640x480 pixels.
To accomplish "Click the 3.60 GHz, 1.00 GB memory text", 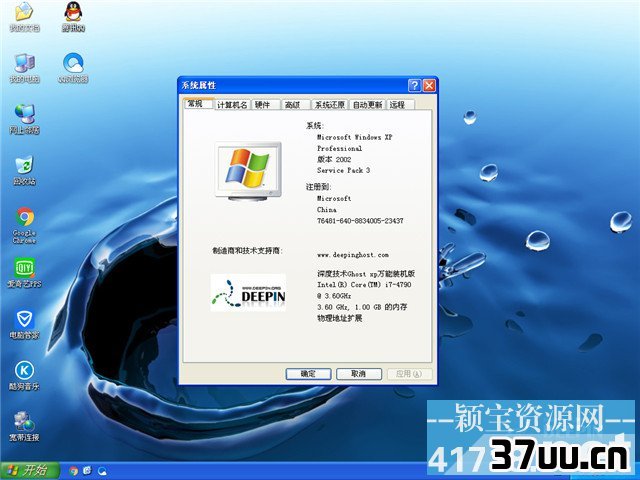I will (x=362, y=307).
